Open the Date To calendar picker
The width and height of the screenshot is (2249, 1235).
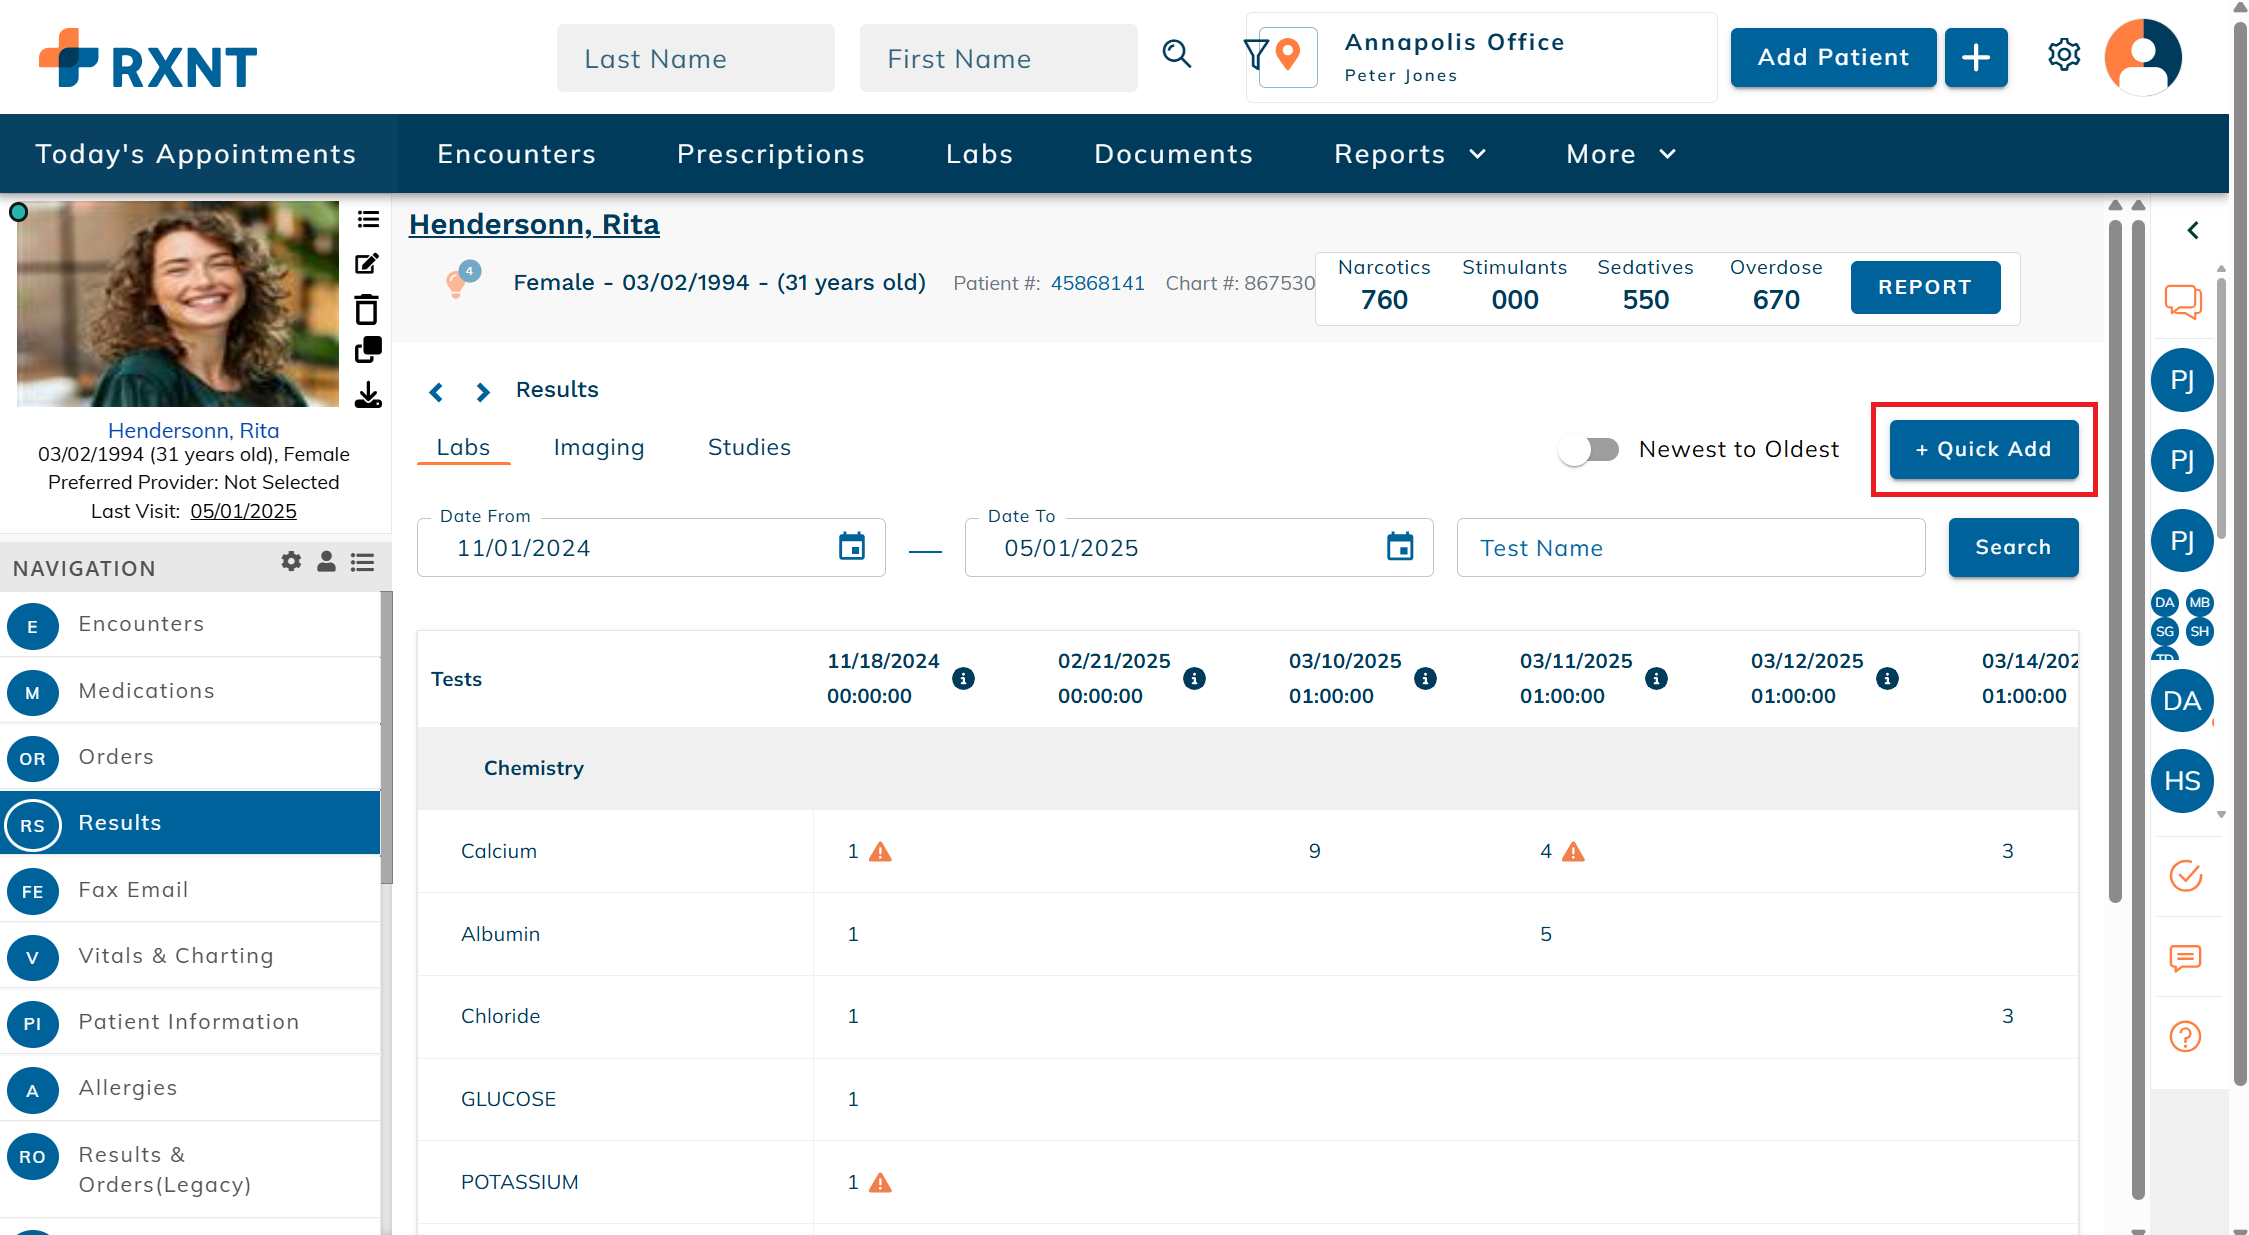1400,547
